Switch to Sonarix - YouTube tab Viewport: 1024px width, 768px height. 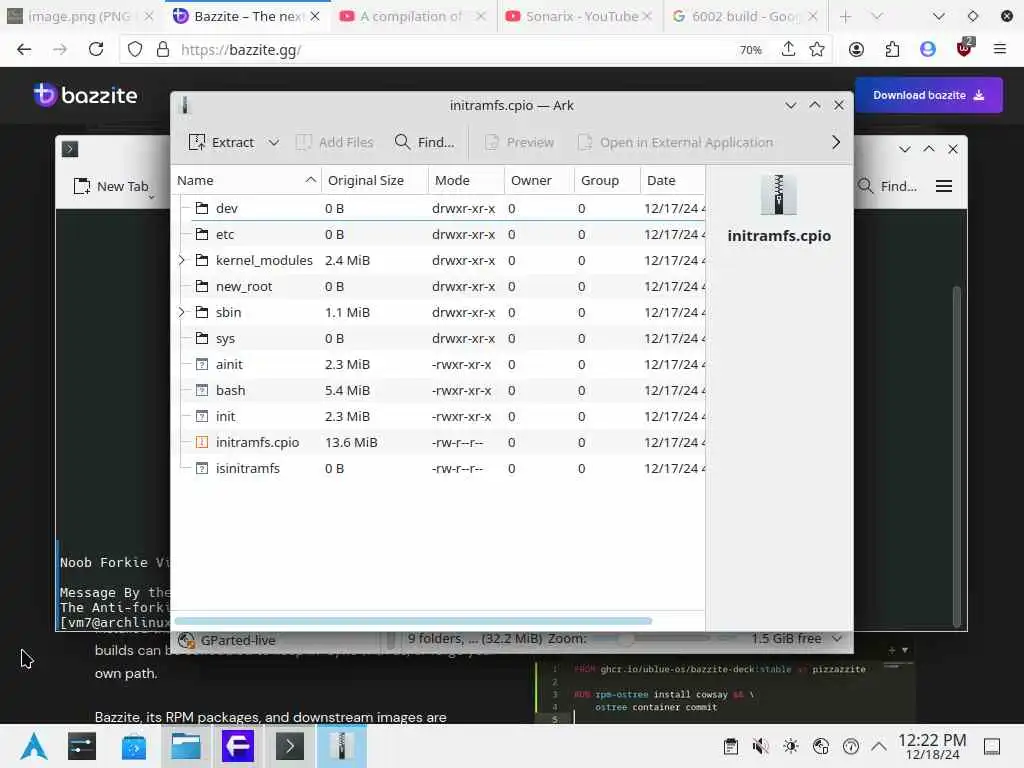click(x=579, y=16)
